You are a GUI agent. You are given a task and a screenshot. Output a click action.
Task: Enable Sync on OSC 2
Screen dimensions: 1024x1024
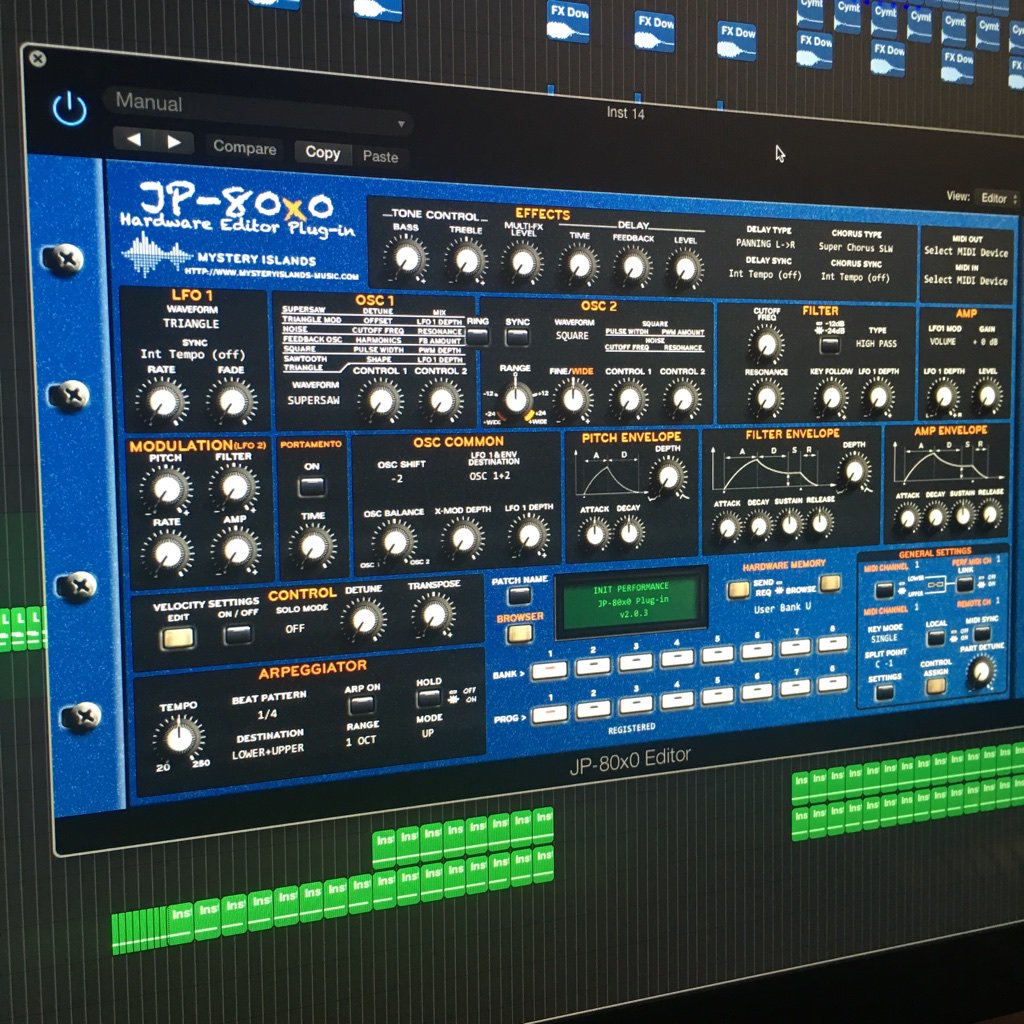pos(517,338)
